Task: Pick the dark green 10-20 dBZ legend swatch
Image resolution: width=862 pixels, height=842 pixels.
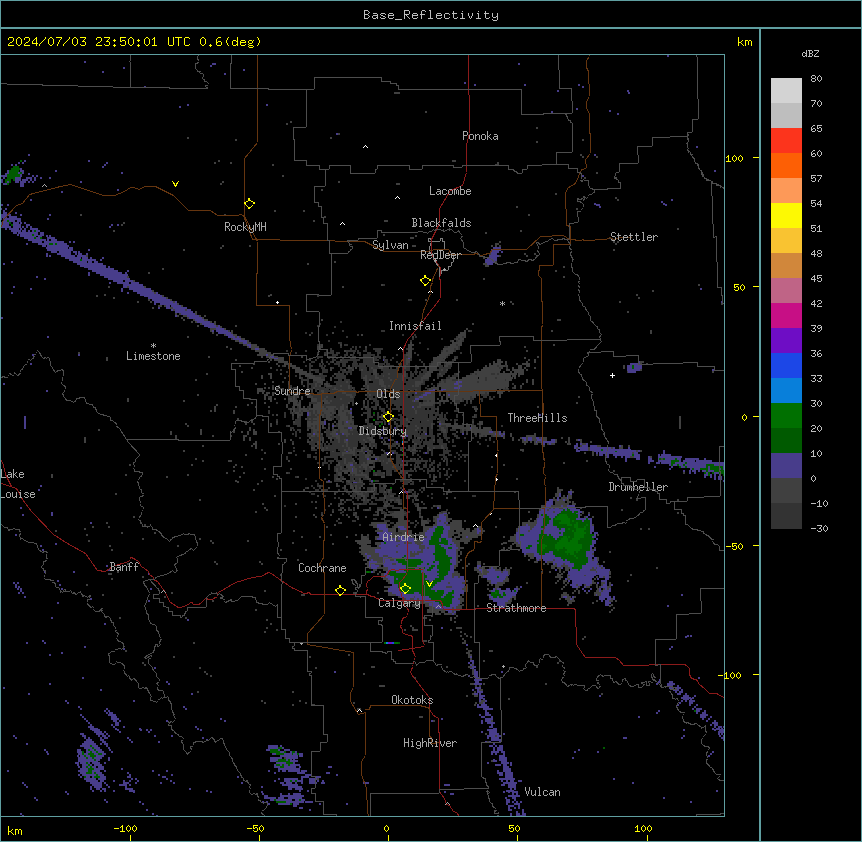Action: pos(786,441)
